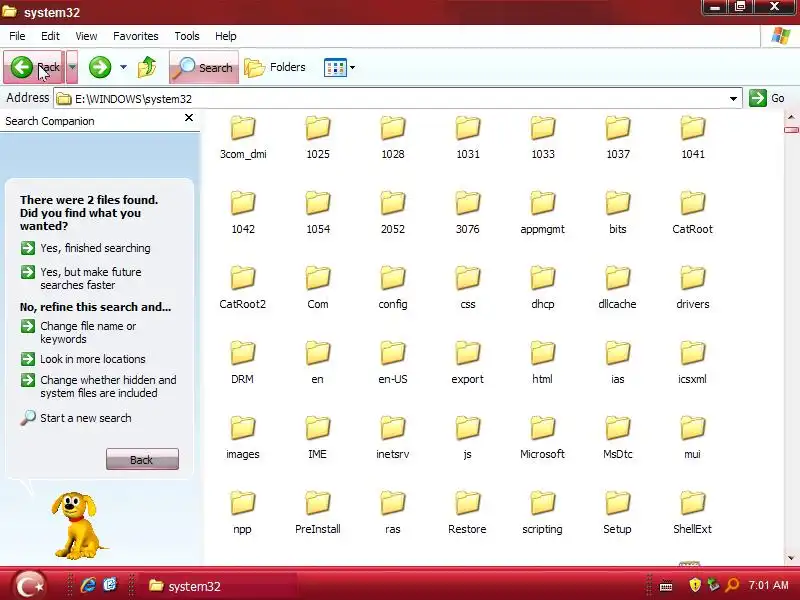The height and width of the screenshot is (600, 800).
Task: Click the 7:01 AM clock
Action: coord(768,585)
